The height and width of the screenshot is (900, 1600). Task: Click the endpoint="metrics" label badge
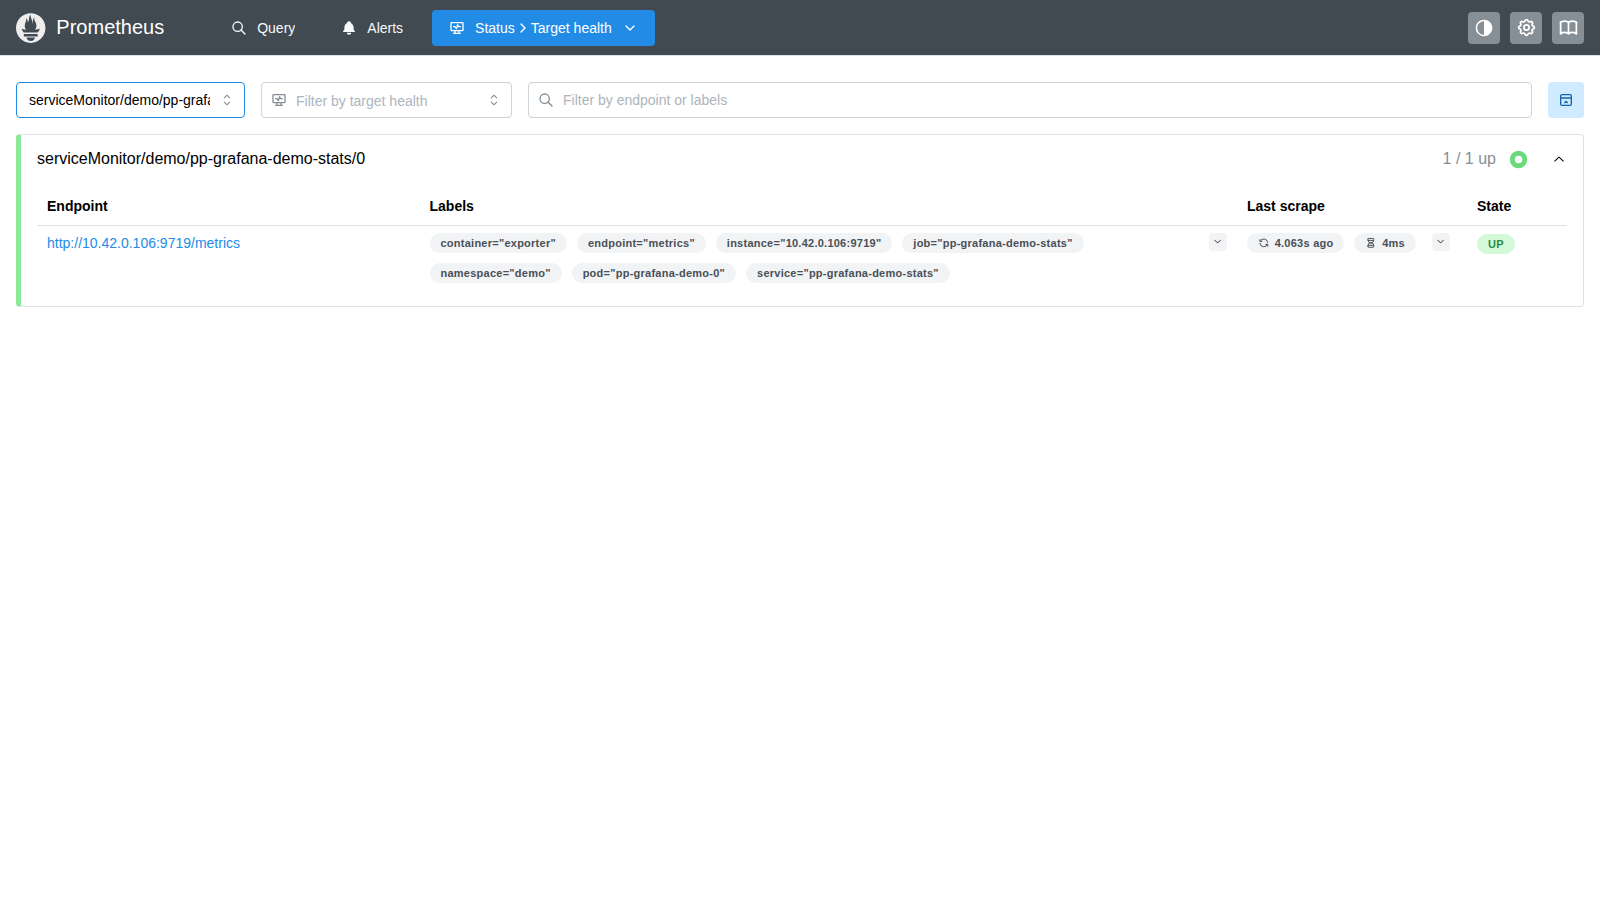click(641, 243)
